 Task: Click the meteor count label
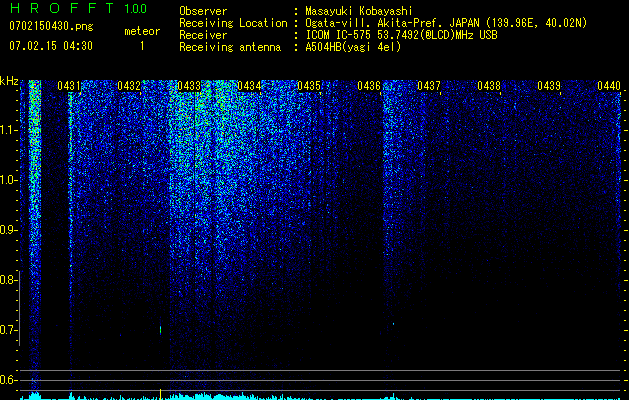pos(142,31)
